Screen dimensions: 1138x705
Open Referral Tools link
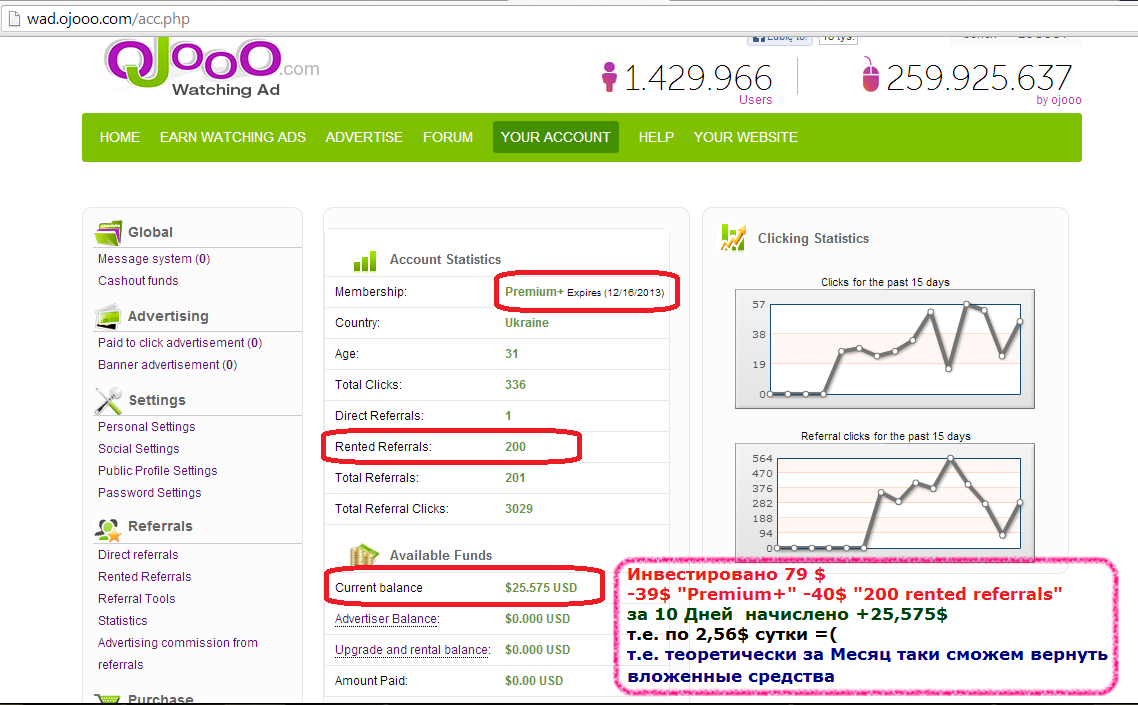(x=136, y=598)
